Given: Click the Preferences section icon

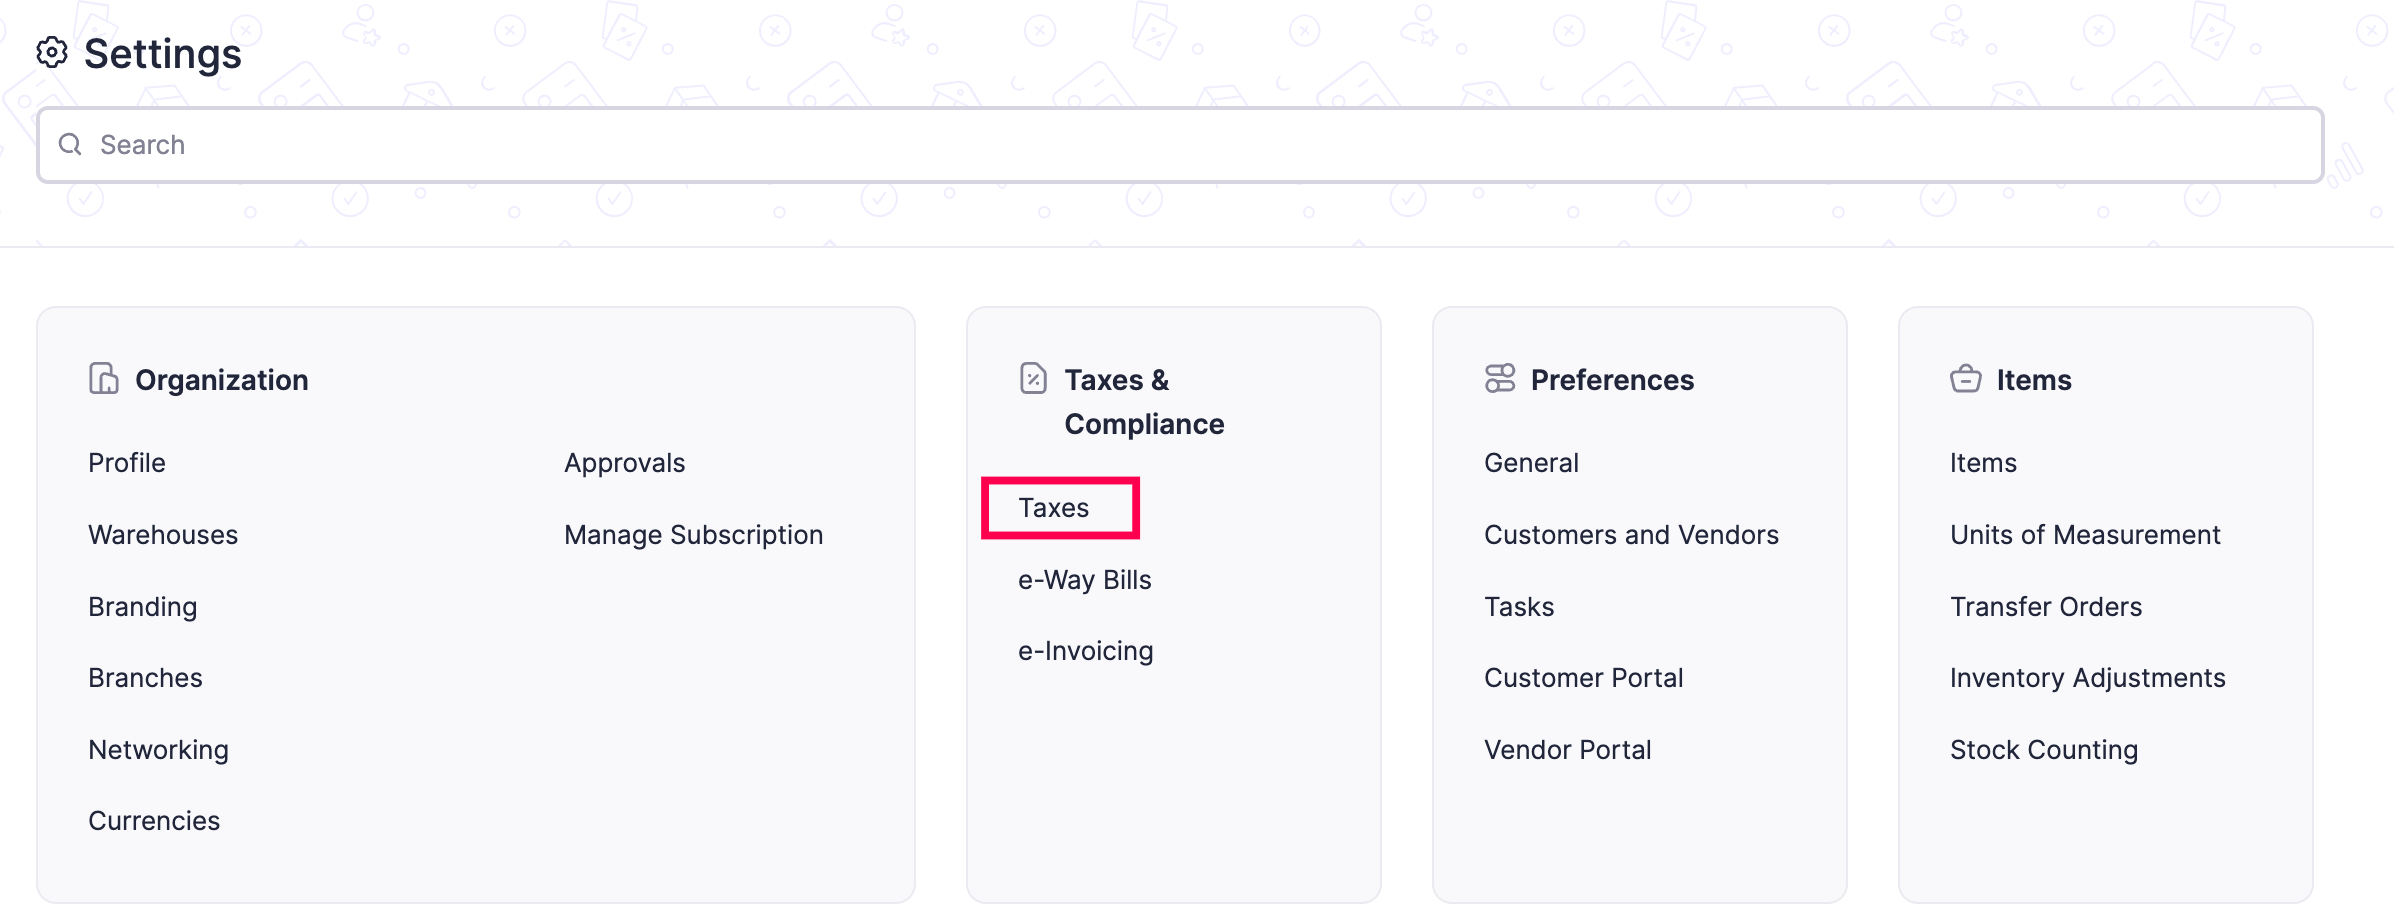Looking at the screenshot, I should [1499, 379].
